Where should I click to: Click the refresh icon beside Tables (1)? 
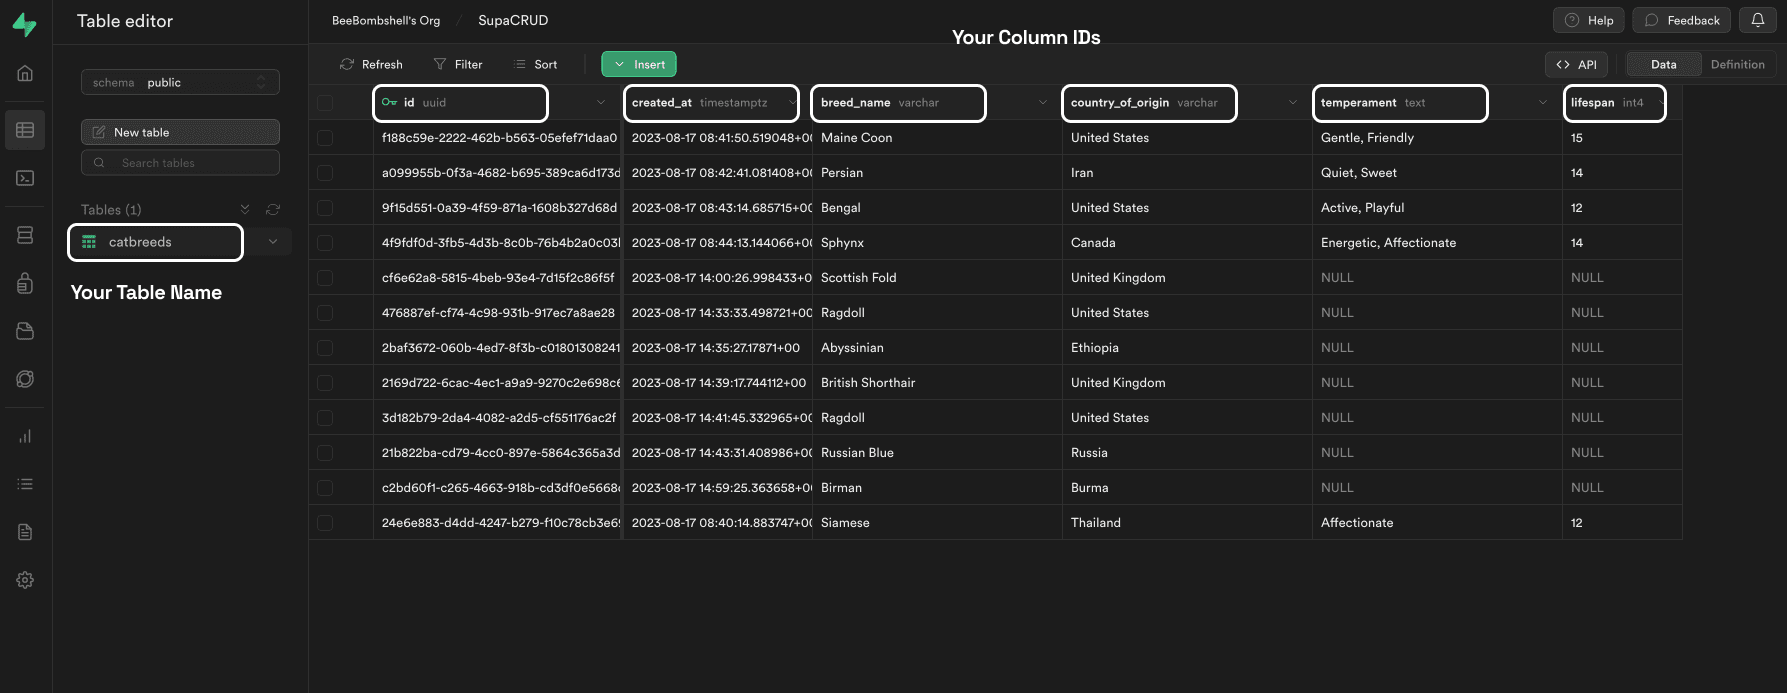(273, 209)
